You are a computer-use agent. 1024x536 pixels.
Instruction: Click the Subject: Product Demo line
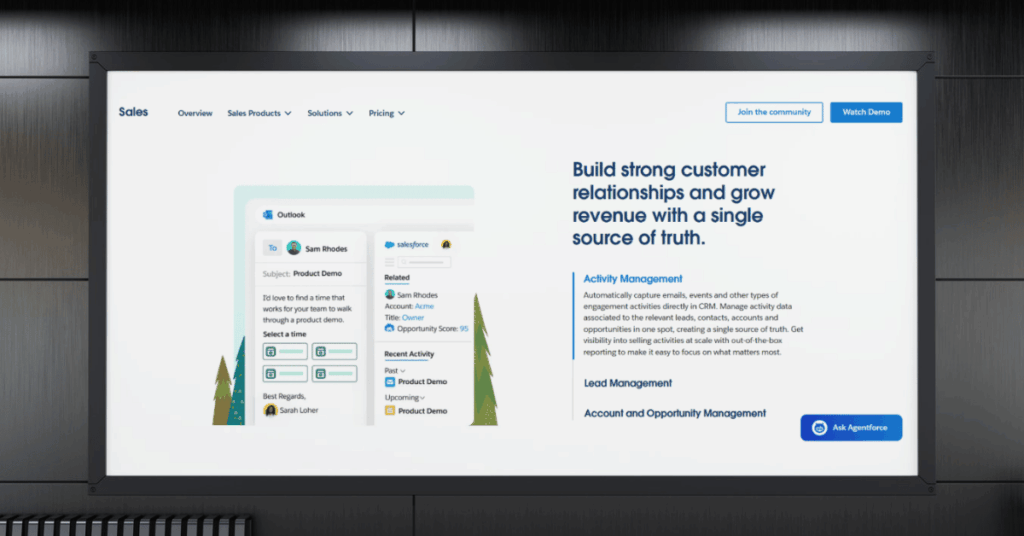tap(302, 274)
